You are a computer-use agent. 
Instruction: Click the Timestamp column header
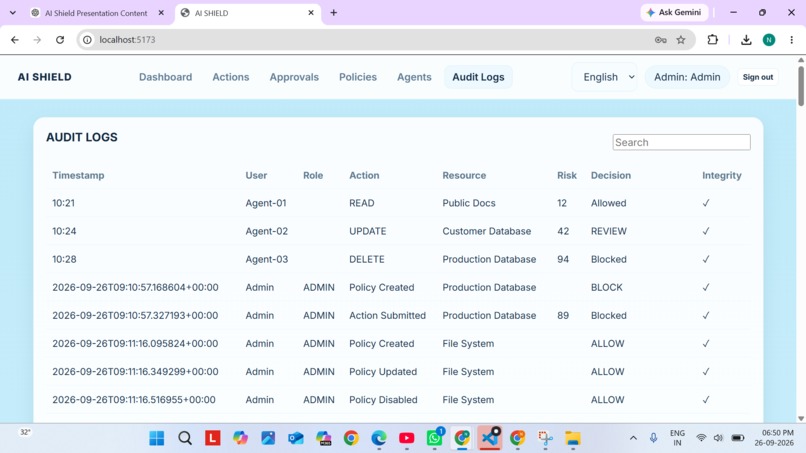(78, 175)
